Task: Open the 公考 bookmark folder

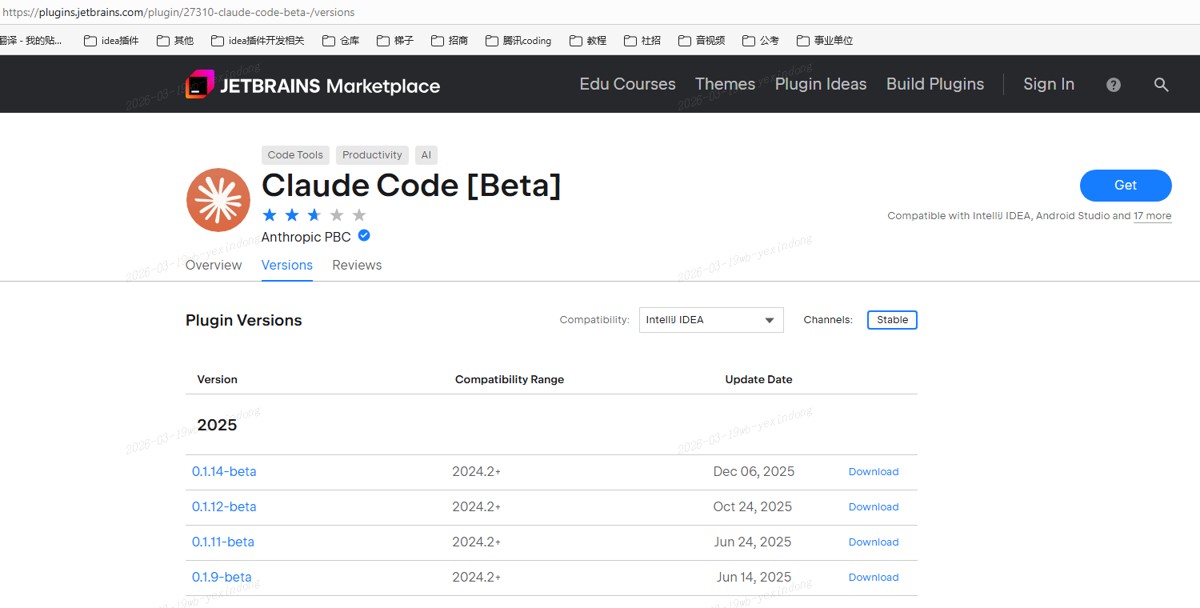Action: pos(760,41)
